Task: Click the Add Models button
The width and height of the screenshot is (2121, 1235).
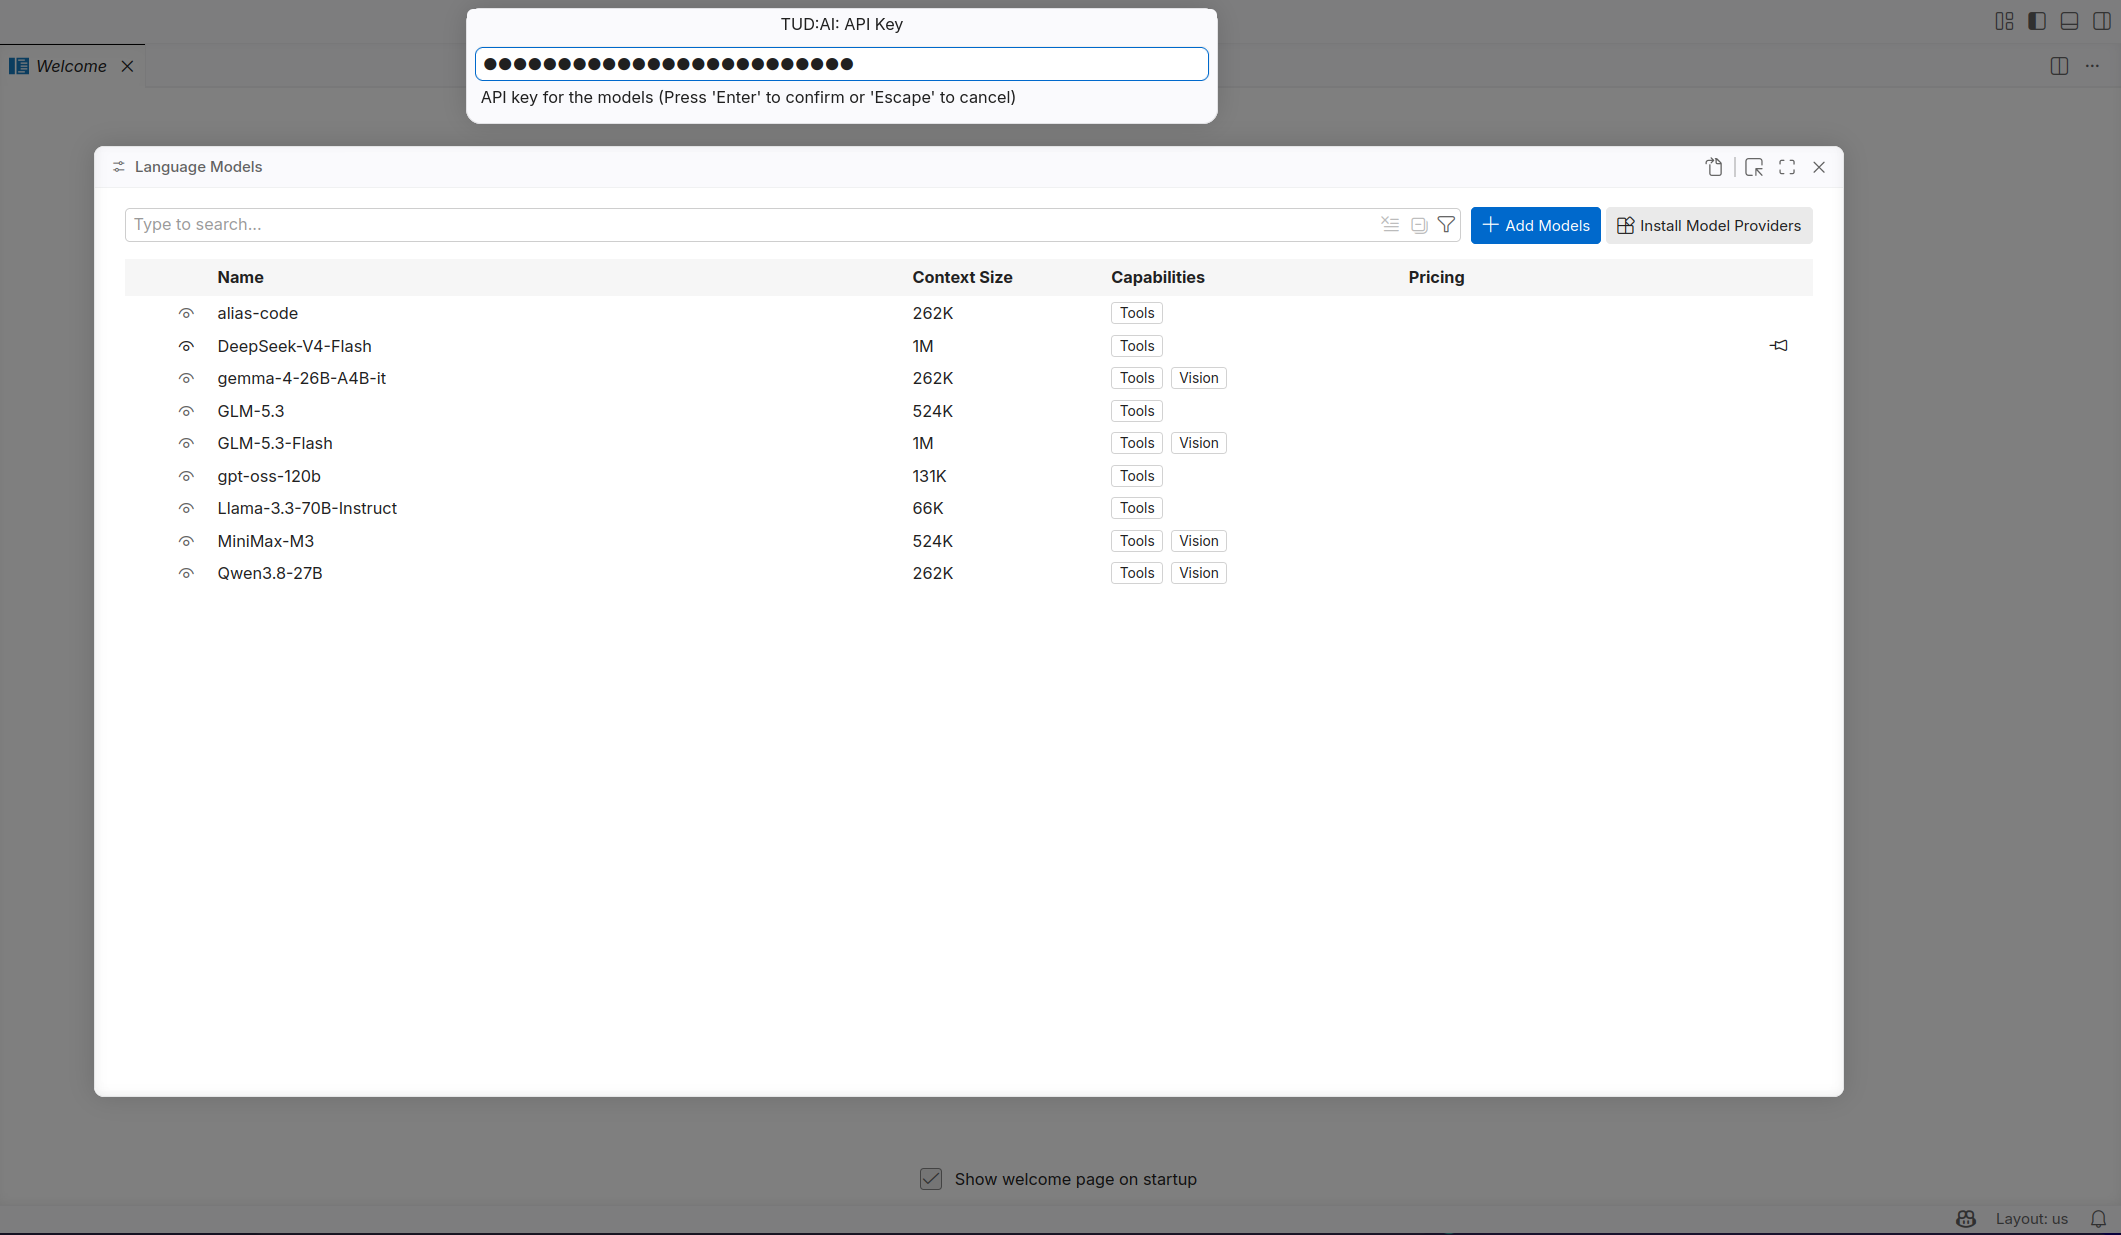Action: (x=1535, y=226)
